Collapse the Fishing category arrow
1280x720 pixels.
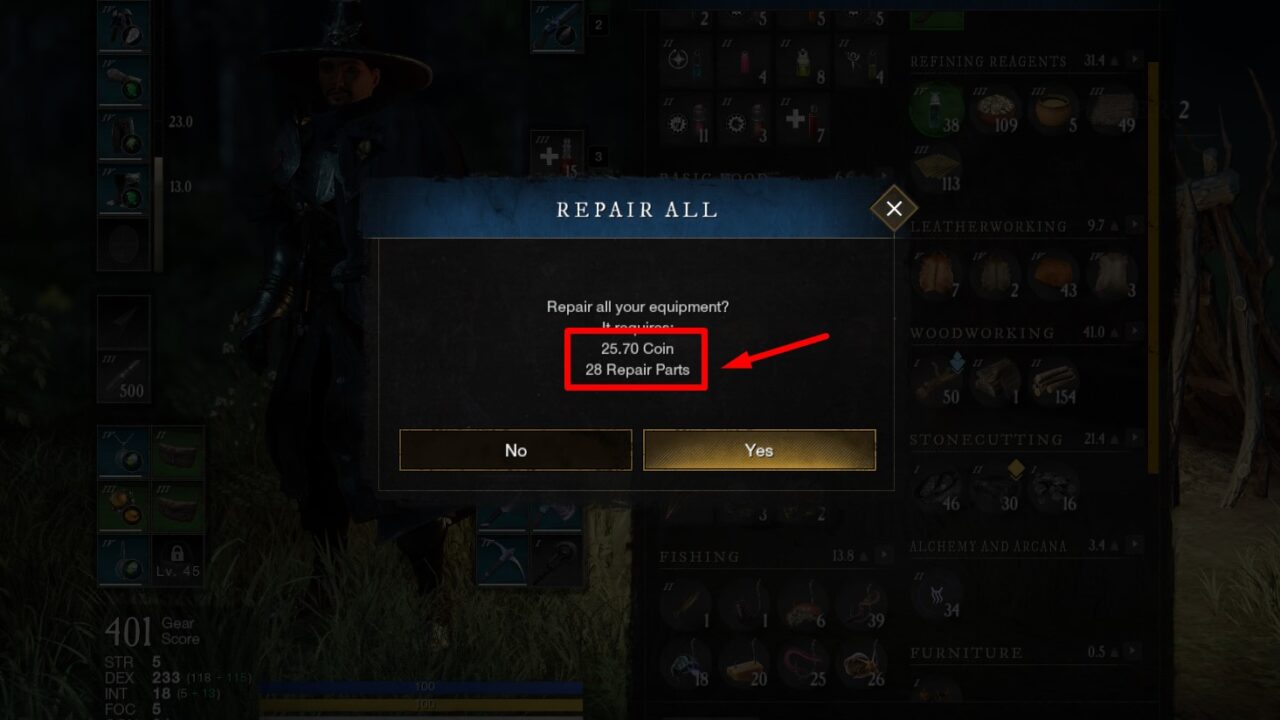(x=883, y=555)
